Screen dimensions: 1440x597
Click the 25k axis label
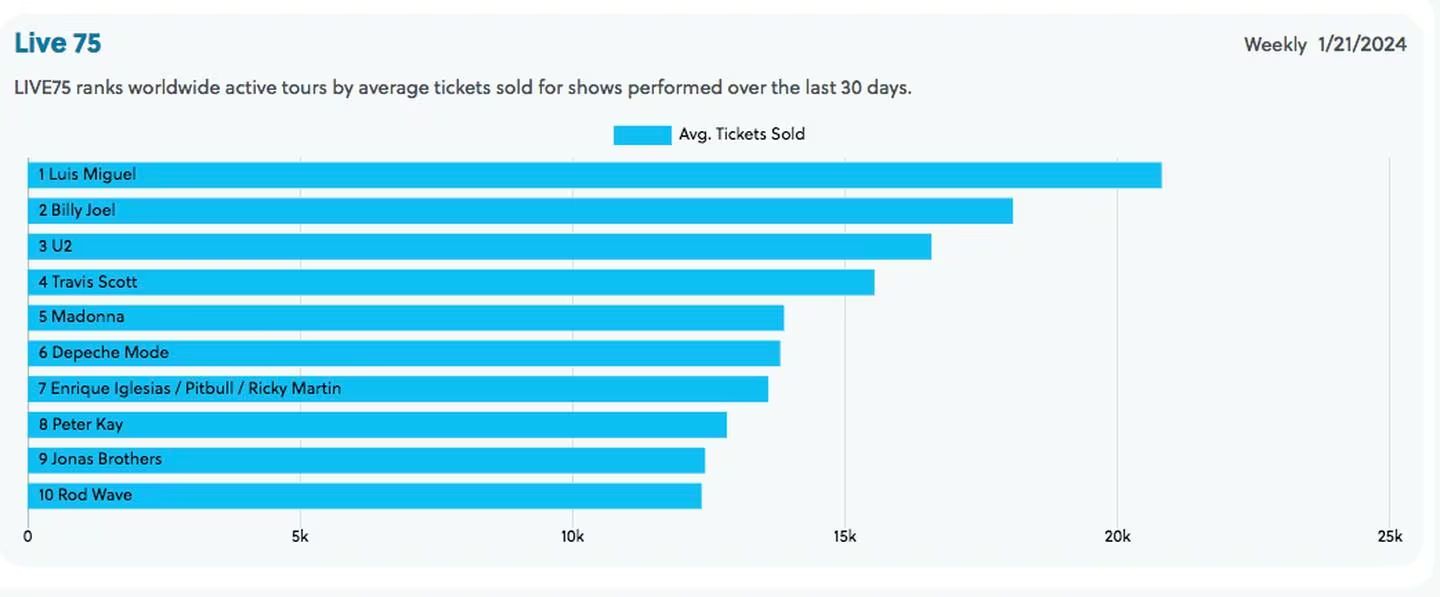1389,537
